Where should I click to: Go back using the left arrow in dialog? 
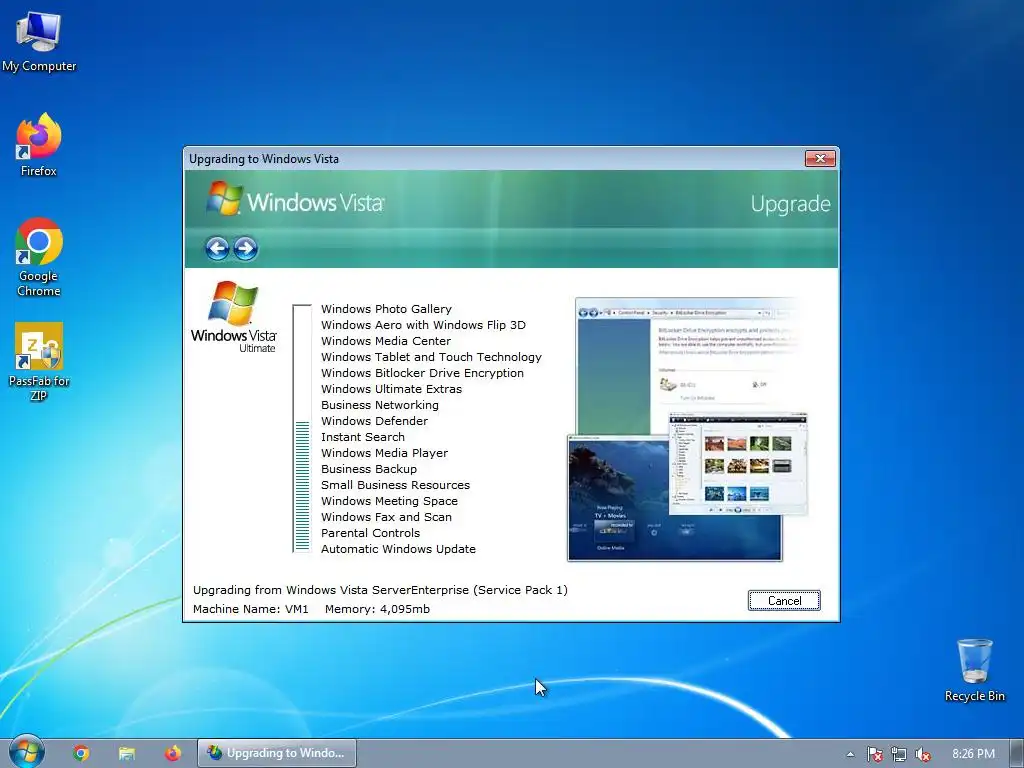217,248
